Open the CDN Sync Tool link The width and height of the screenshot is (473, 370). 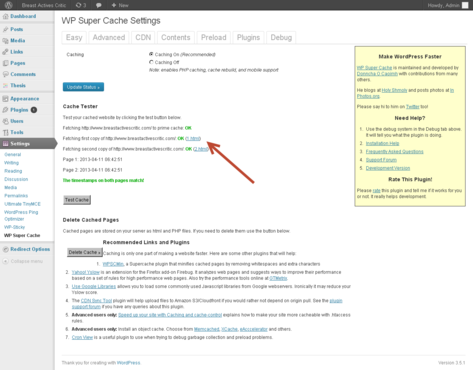pos(96,301)
